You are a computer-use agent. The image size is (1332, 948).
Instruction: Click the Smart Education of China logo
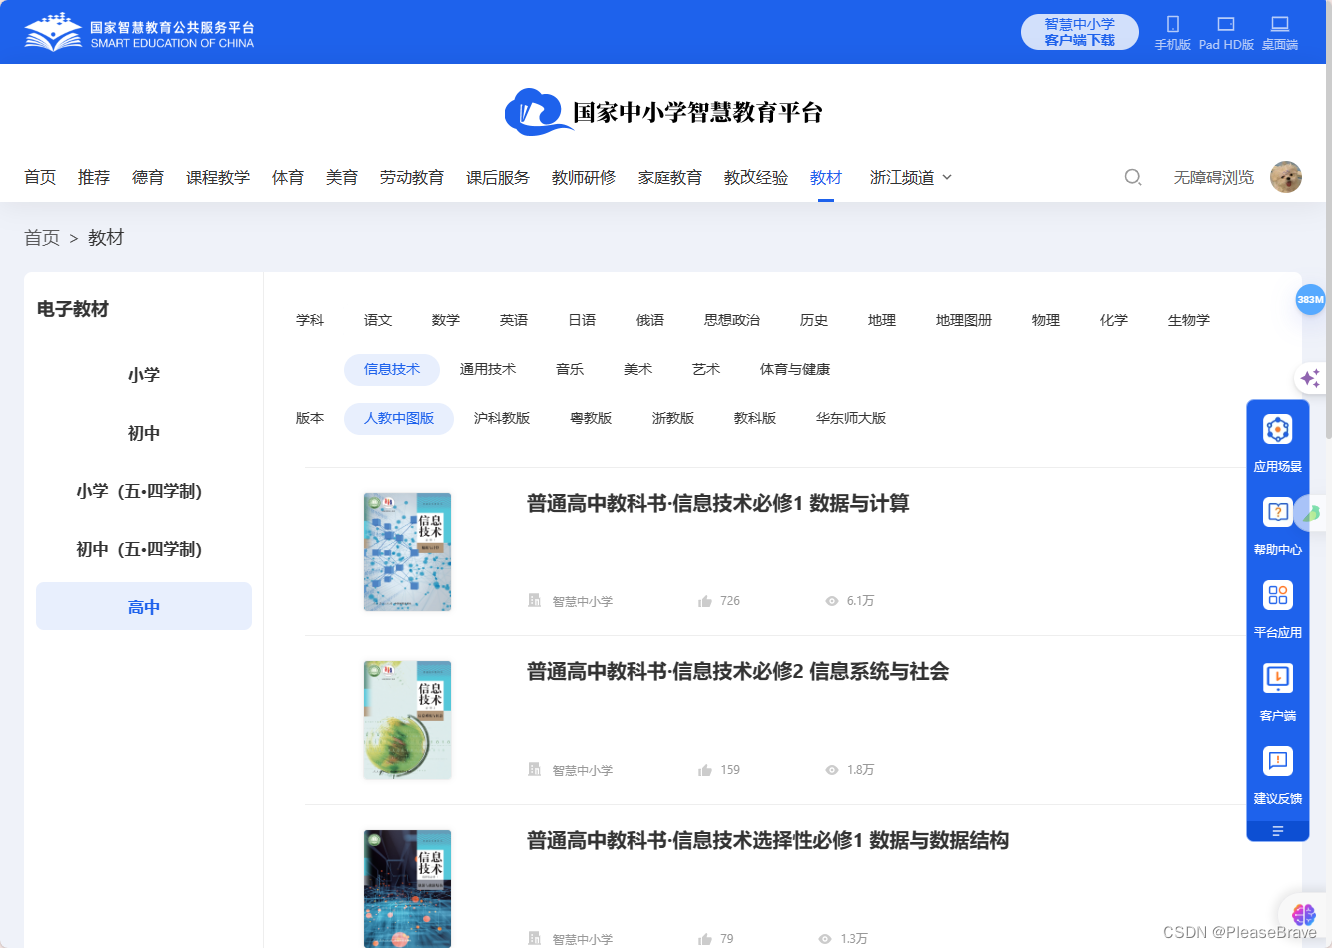(139, 32)
